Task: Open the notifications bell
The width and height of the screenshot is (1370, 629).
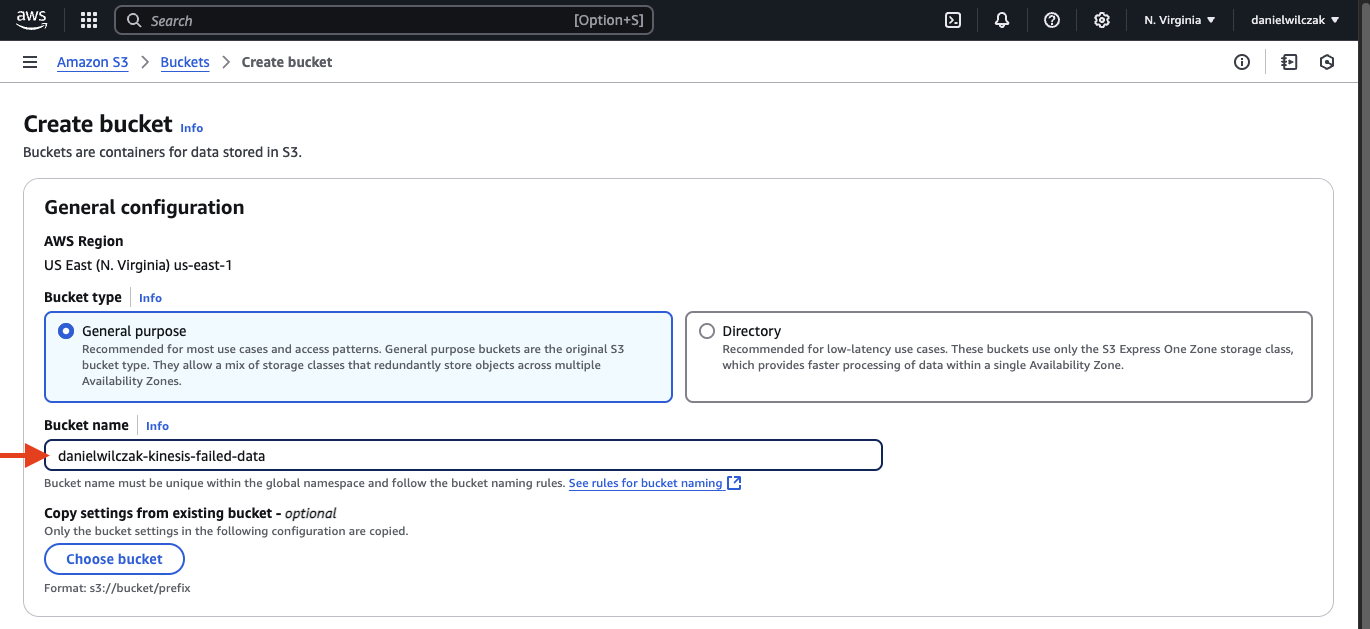Action: [1002, 20]
